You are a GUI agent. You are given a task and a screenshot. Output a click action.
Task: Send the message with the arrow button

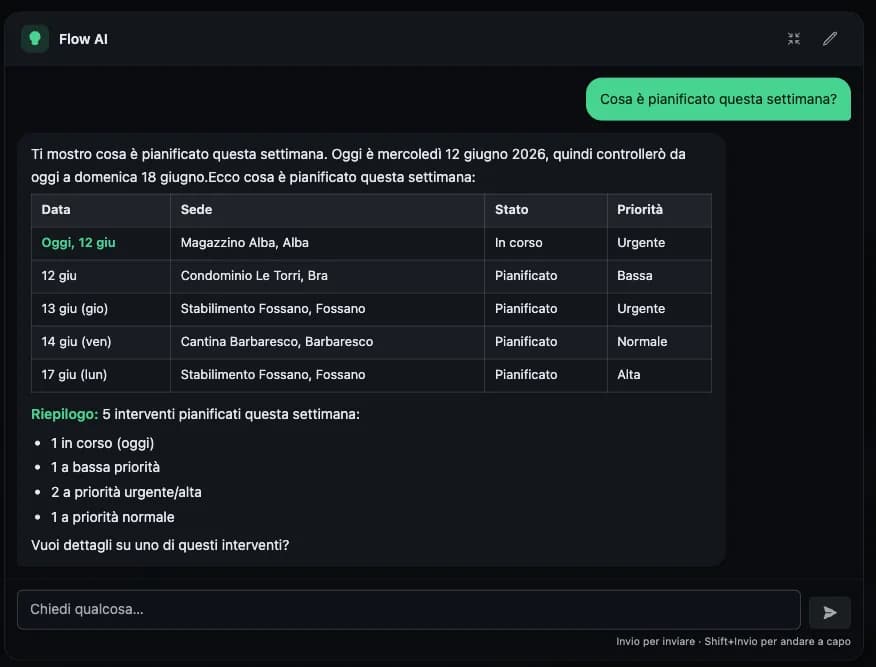[x=830, y=613]
